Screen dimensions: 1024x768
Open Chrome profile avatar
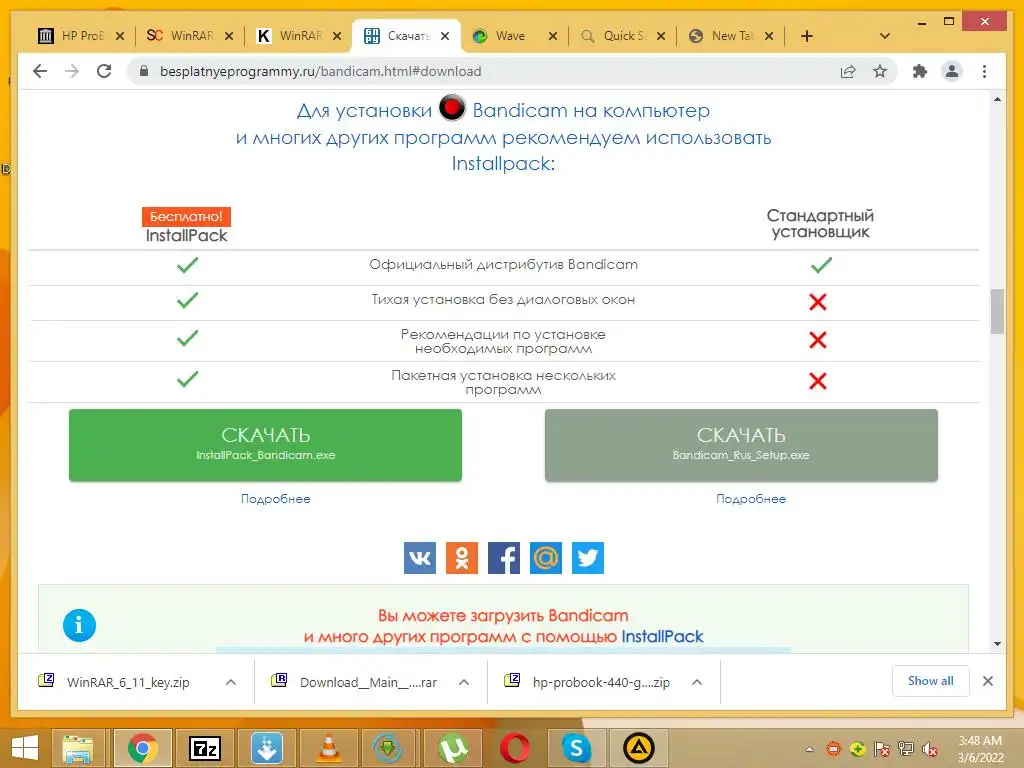tap(952, 71)
